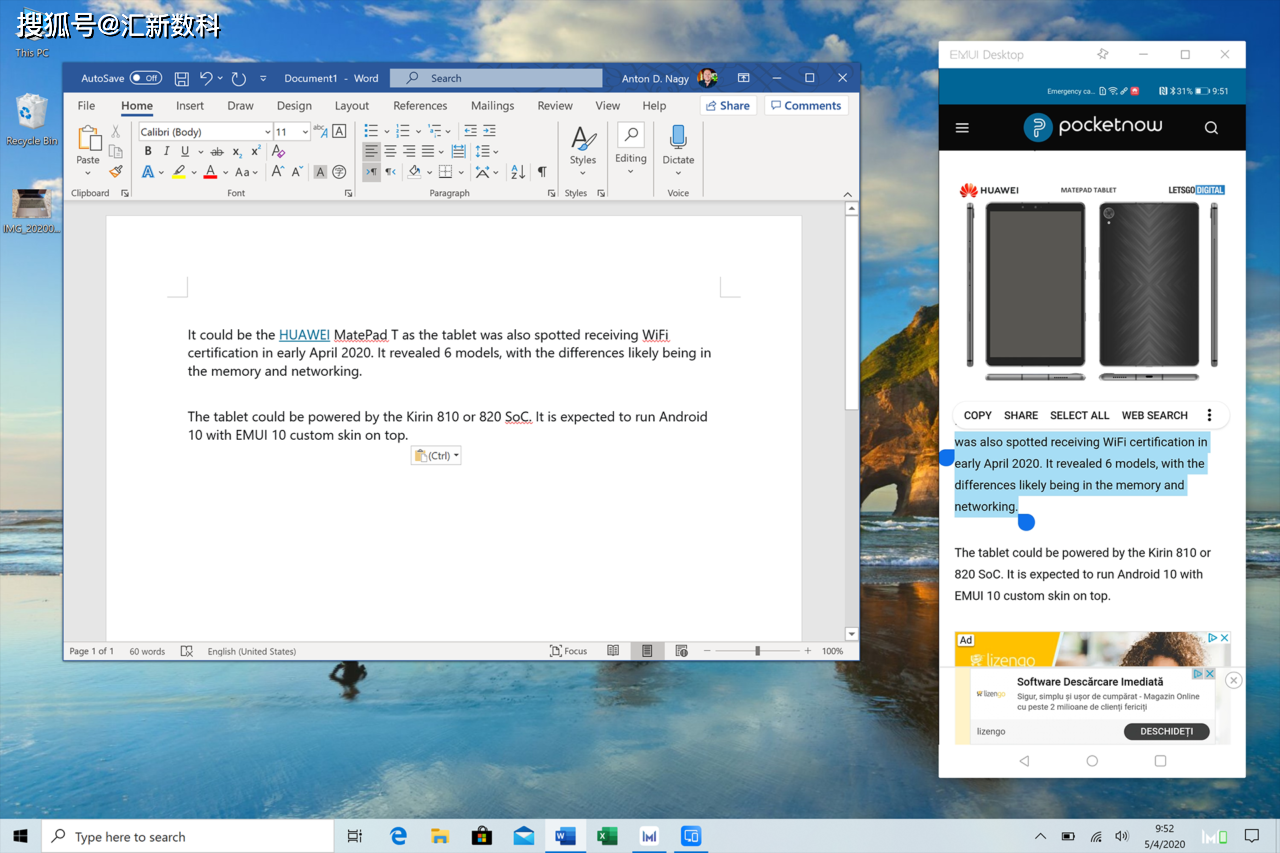Open Customize Quick Access Toolbar dropdown
The width and height of the screenshot is (1280, 853).
tap(263, 78)
